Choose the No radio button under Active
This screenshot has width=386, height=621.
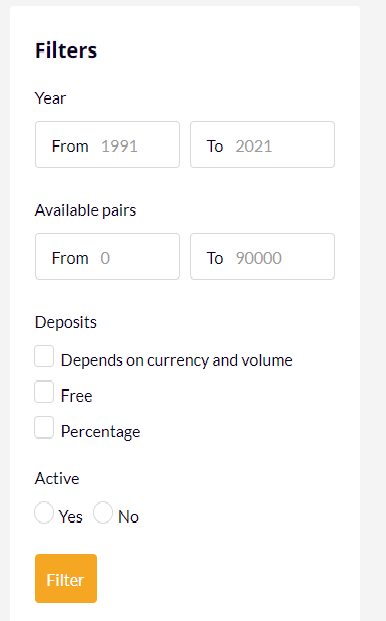point(103,512)
